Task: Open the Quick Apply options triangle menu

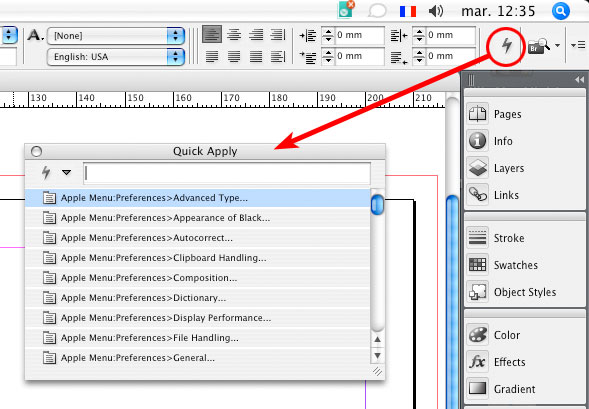Action: pyautogui.click(x=66, y=172)
